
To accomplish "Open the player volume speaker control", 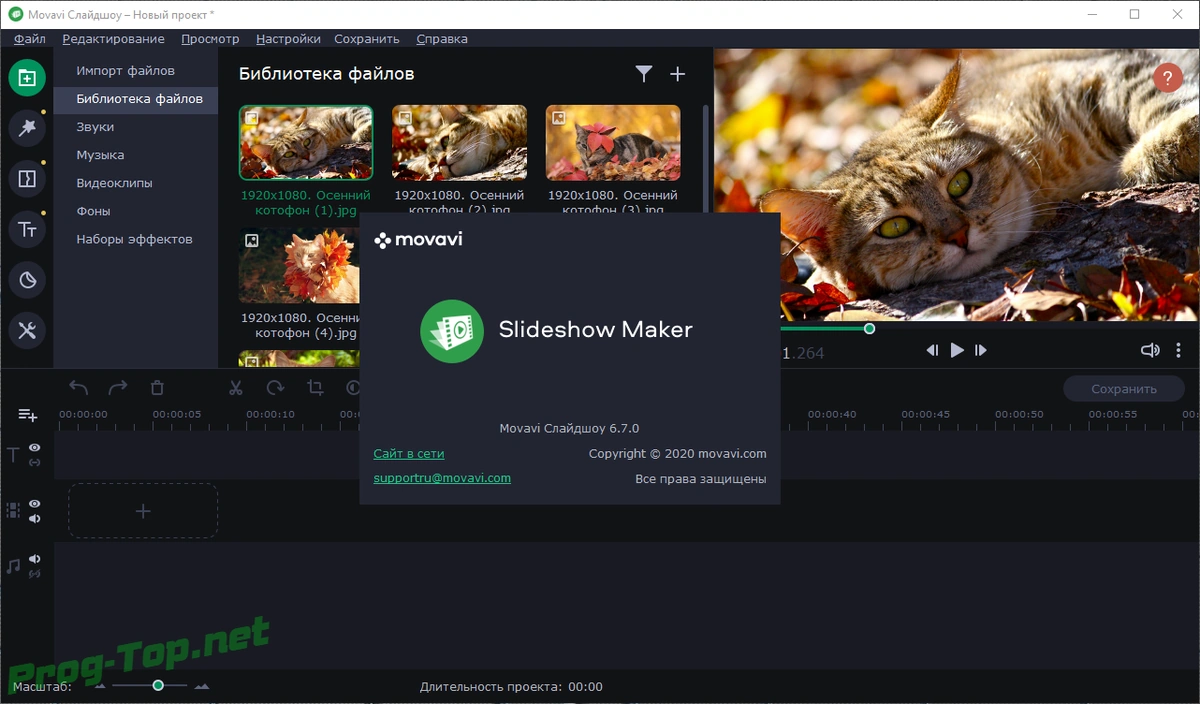I will (1150, 350).
